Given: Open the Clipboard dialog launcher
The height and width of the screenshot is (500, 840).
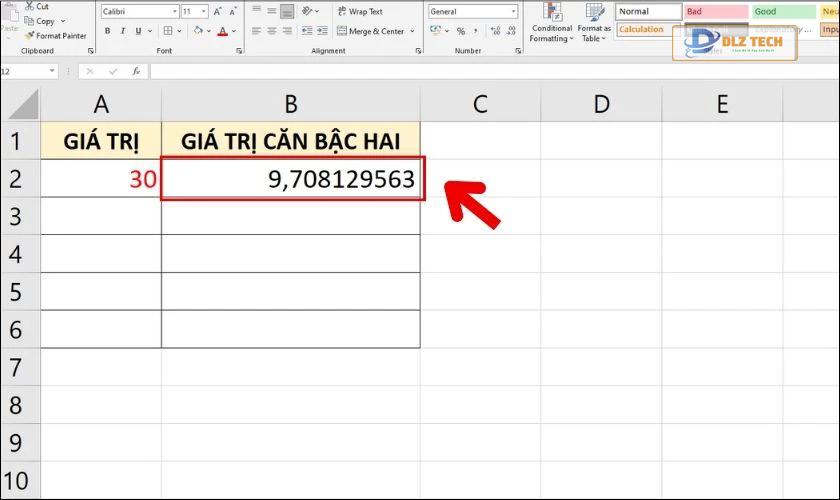Looking at the screenshot, I should pos(91,51).
